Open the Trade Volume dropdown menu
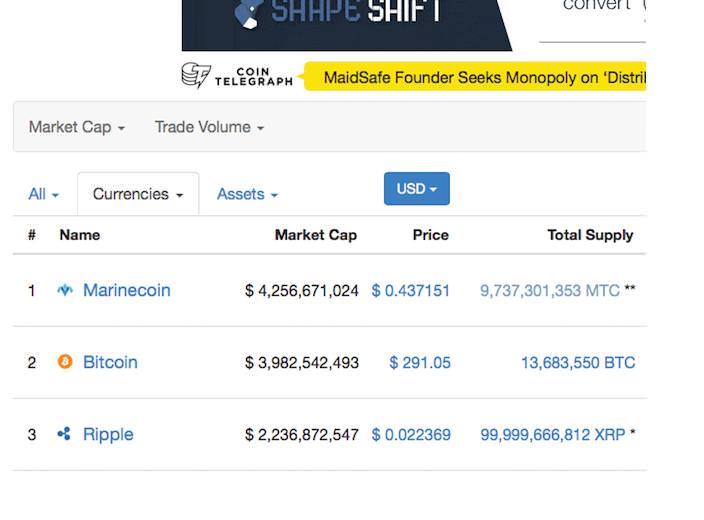Image resolution: width=704 pixels, height=520 pixels. (209, 128)
